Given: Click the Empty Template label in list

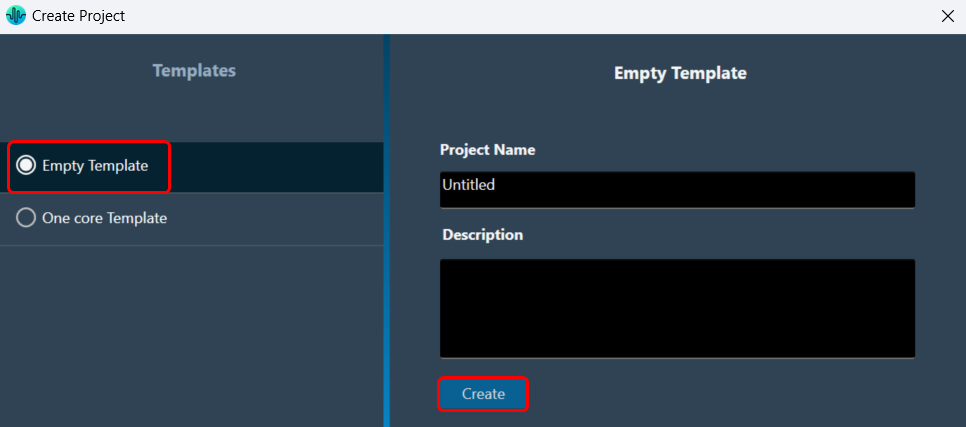Looking at the screenshot, I should pyautogui.click(x=95, y=166).
